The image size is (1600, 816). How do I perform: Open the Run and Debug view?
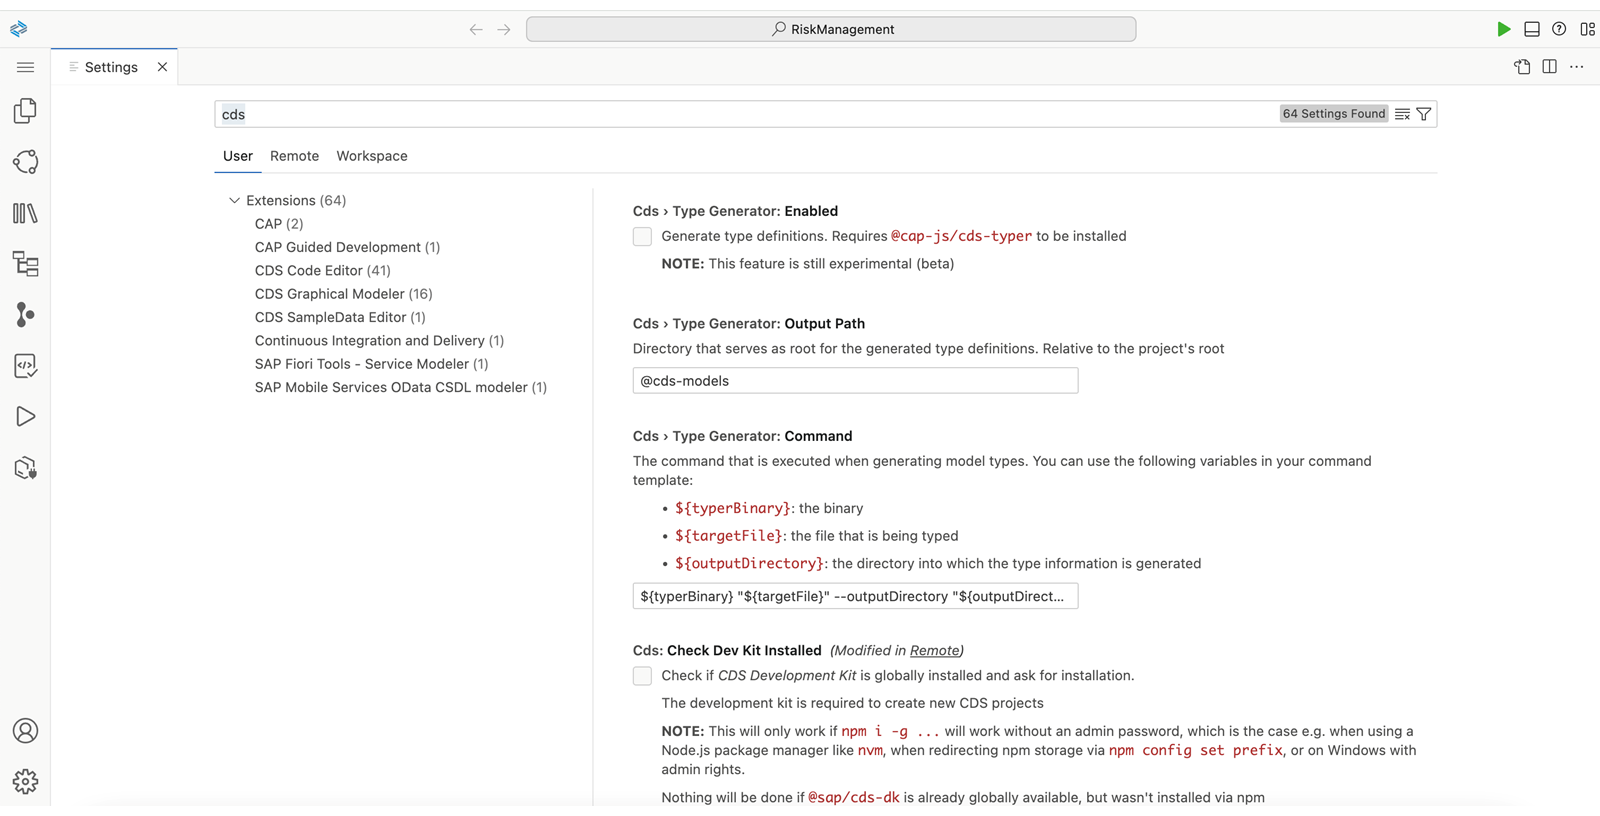coord(25,417)
